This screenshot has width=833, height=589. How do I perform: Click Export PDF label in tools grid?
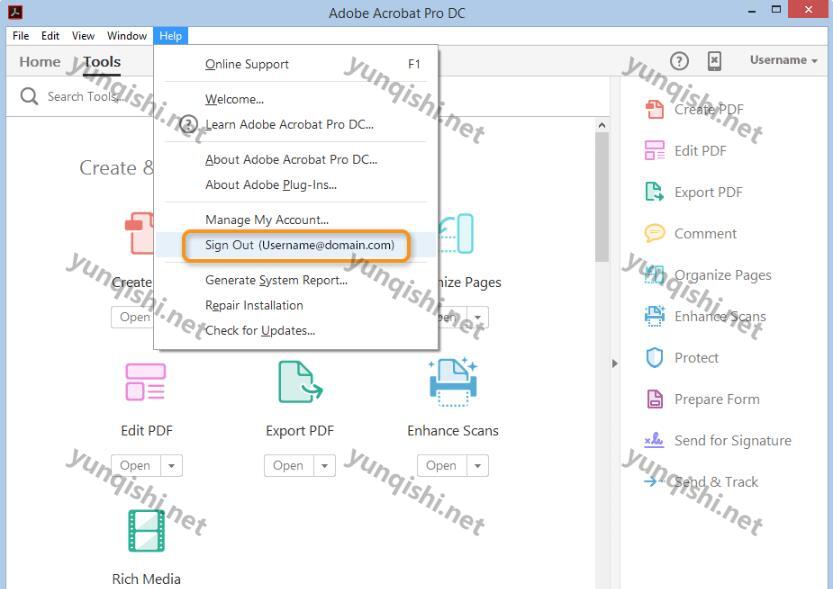[x=300, y=431]
